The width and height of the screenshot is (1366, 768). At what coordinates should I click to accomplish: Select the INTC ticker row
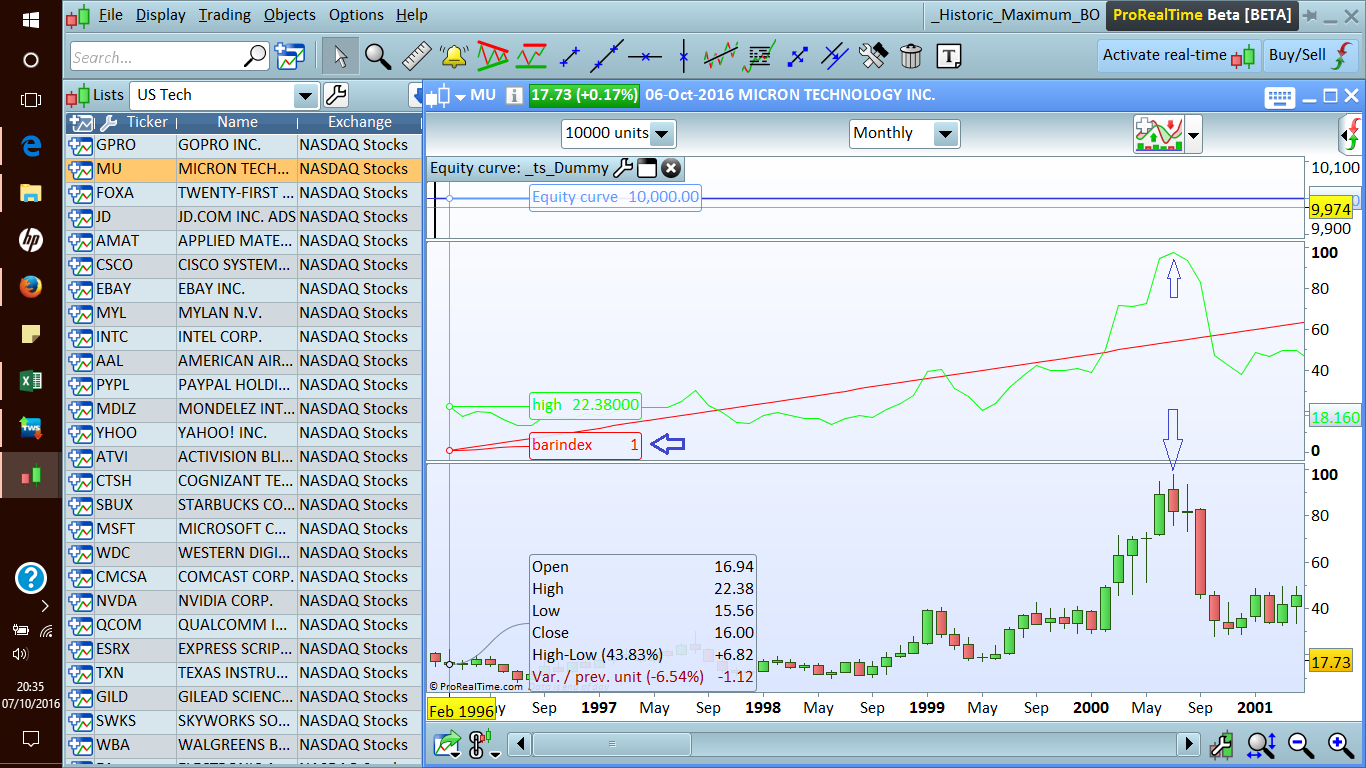click(x=244, y=337)
